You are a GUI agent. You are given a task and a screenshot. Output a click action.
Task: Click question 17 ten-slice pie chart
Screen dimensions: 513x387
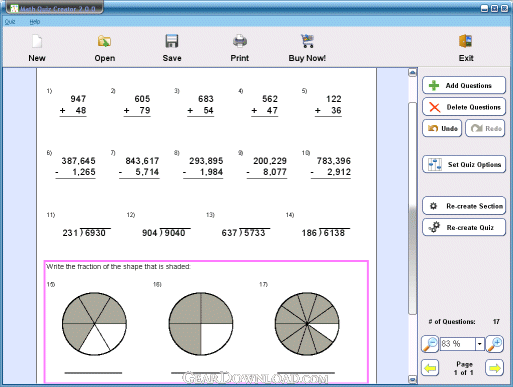tap(307, 324)
